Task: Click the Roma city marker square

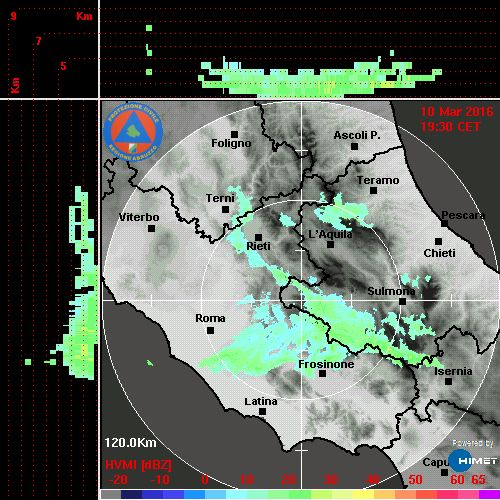Action: [x=210, y=331]
